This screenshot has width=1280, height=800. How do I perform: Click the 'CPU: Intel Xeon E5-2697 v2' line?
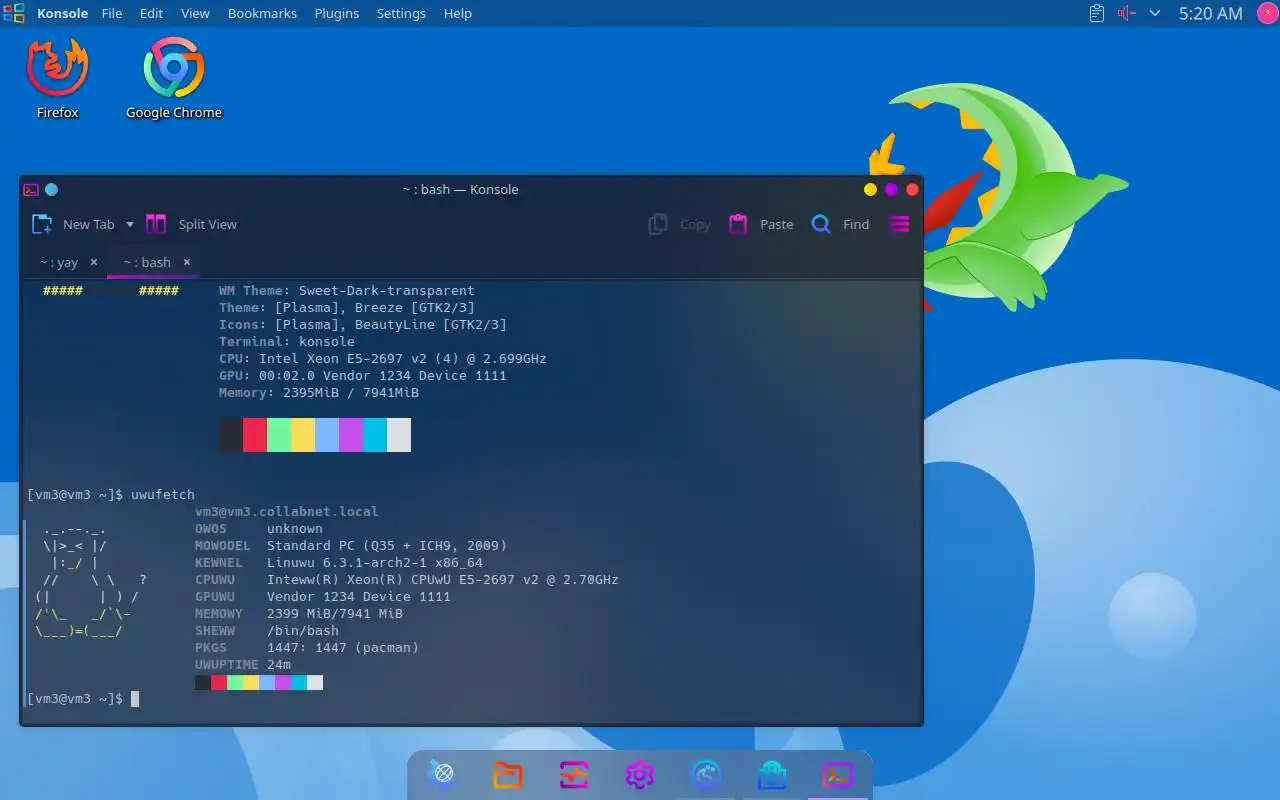click(383, 358)
